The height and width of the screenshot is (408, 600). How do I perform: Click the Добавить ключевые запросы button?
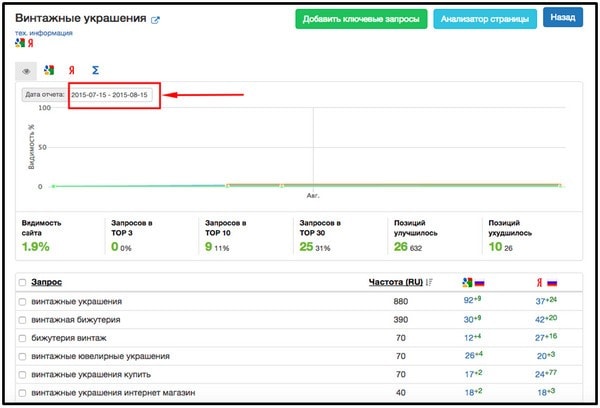[x=362, y=18]
